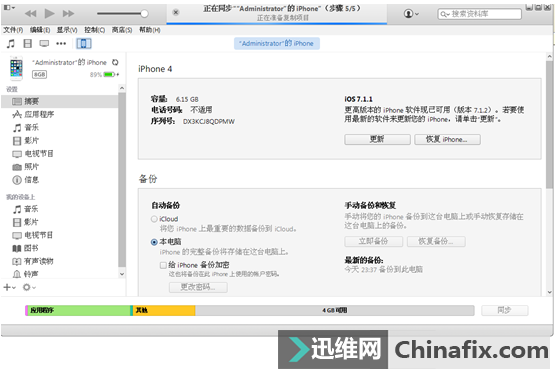Viewport: 555px width, 374px height.
Task: Open the 帮助(H) menu
Action: (x=149, y=30)
